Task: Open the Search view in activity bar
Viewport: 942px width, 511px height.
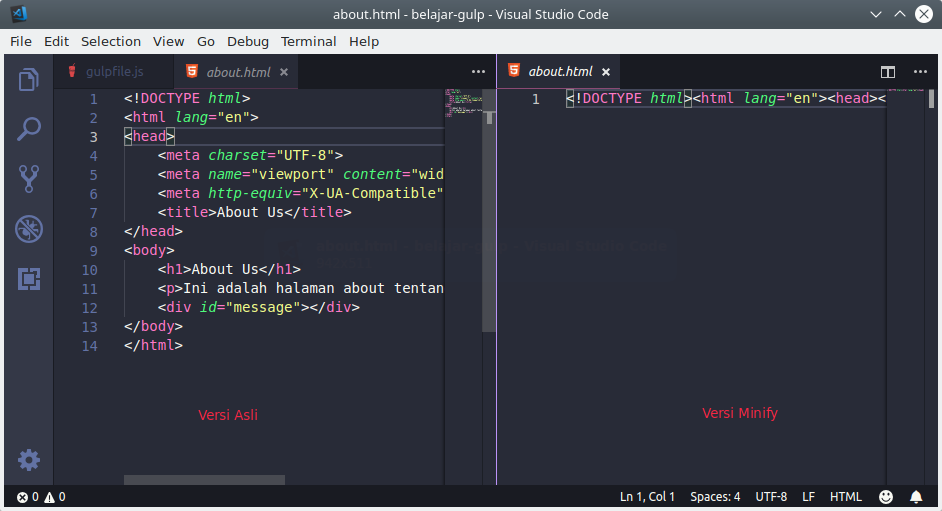Action: [28, 129]
